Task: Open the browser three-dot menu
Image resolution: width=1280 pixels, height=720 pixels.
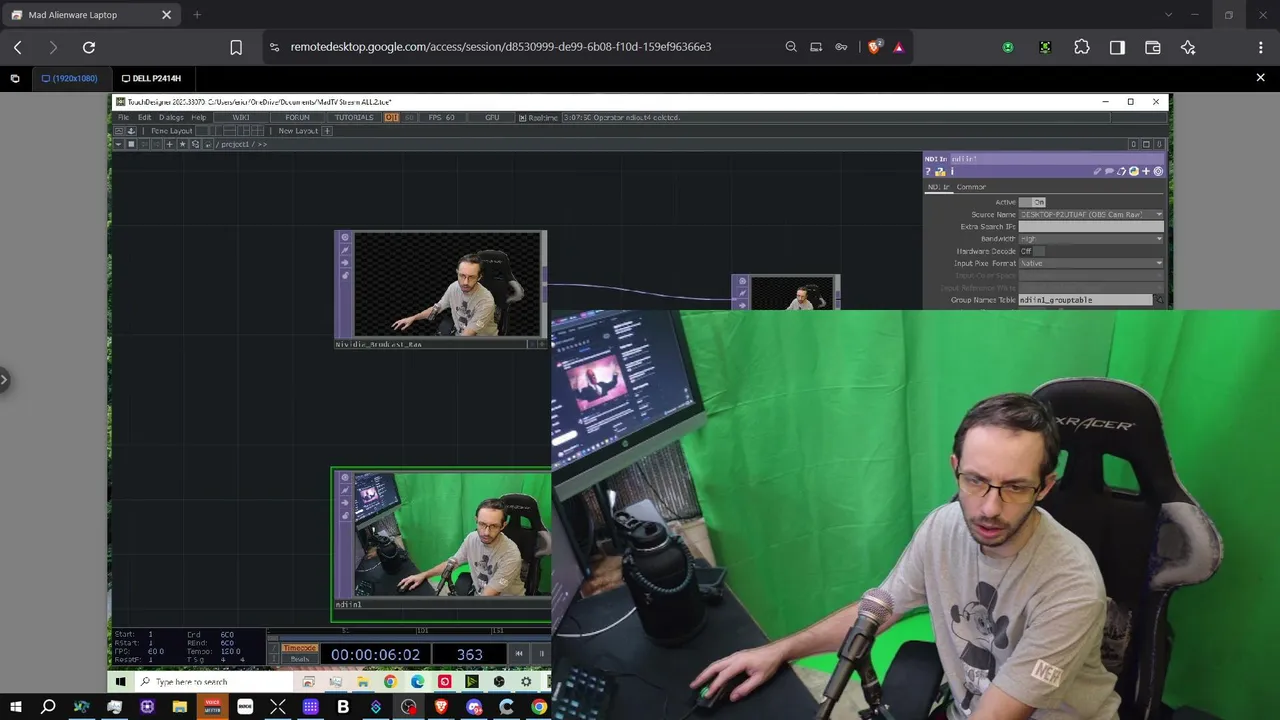Action: [1260, 47]
